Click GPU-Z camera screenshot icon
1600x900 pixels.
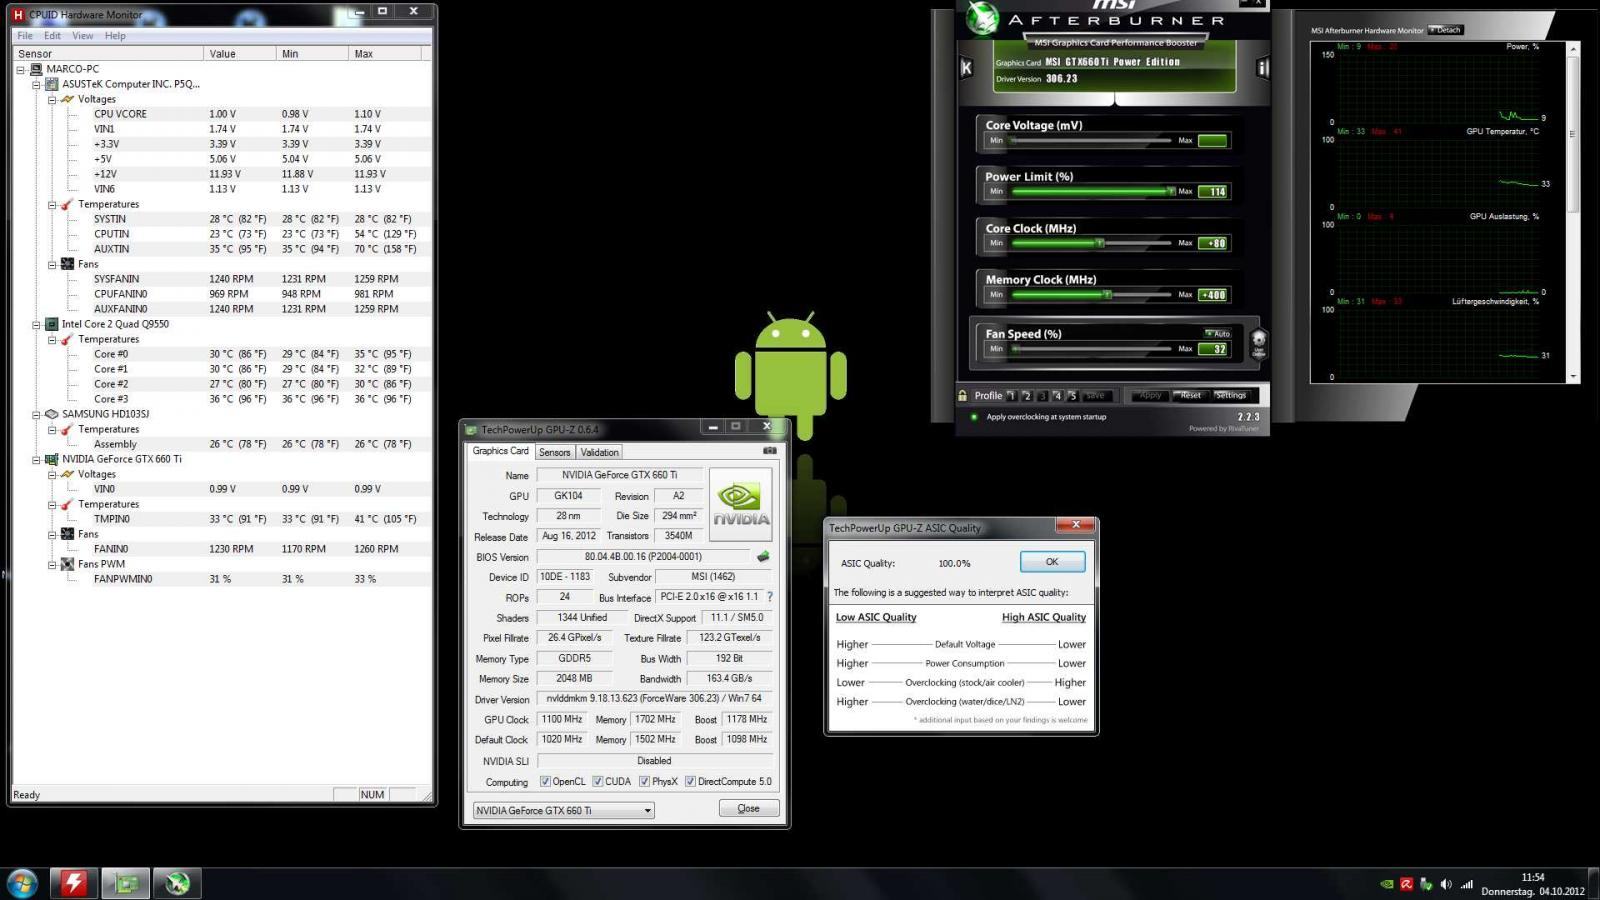click(x=770, y=451)
